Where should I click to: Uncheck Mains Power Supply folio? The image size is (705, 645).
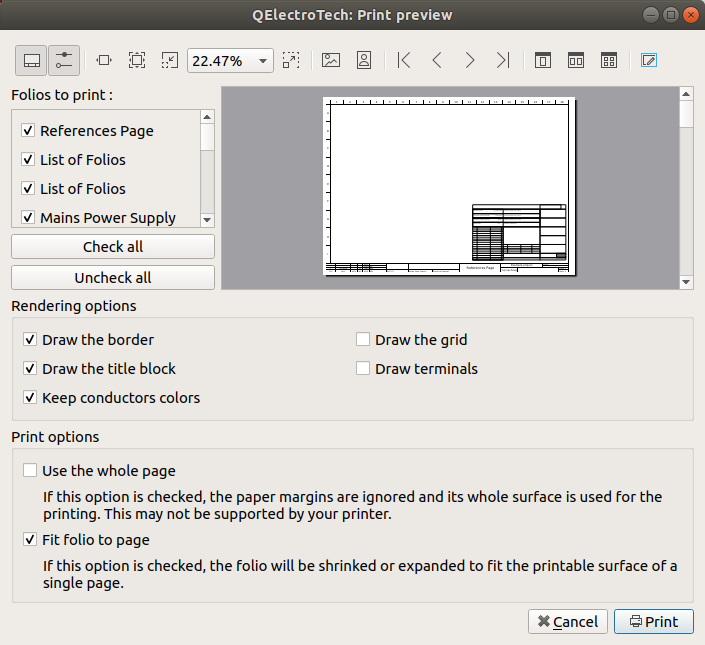pos(28,218)
